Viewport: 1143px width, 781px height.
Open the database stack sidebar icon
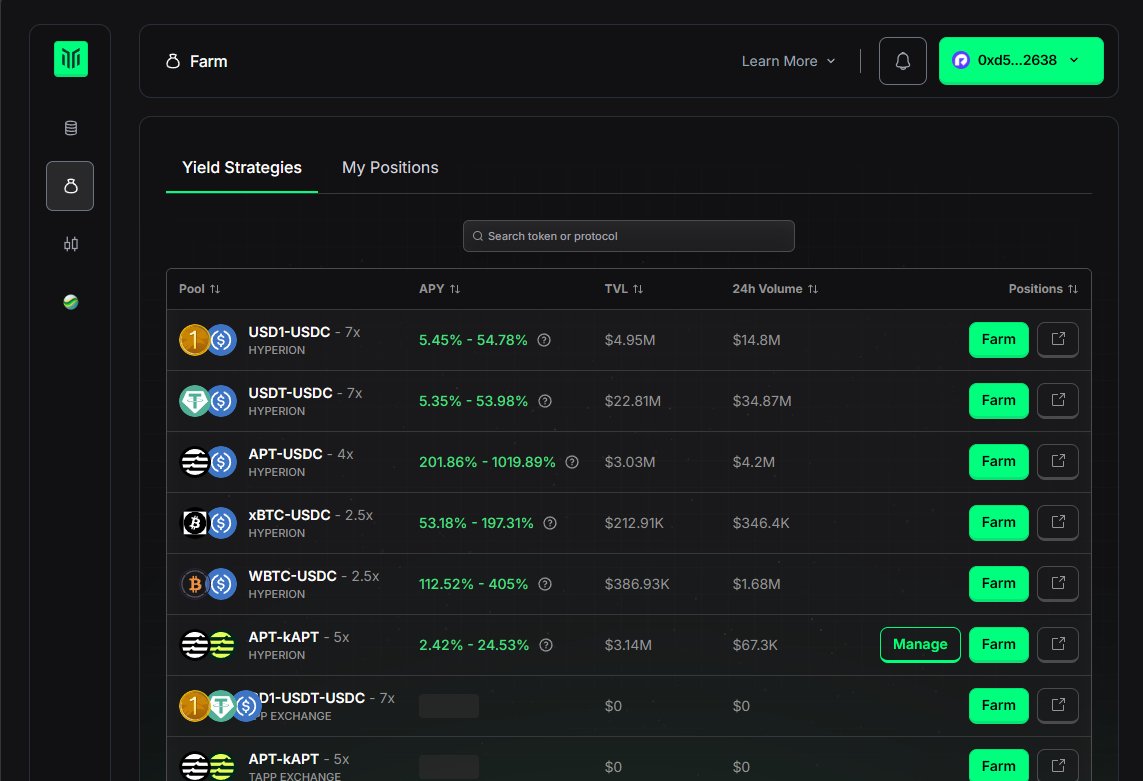[71, 128]
